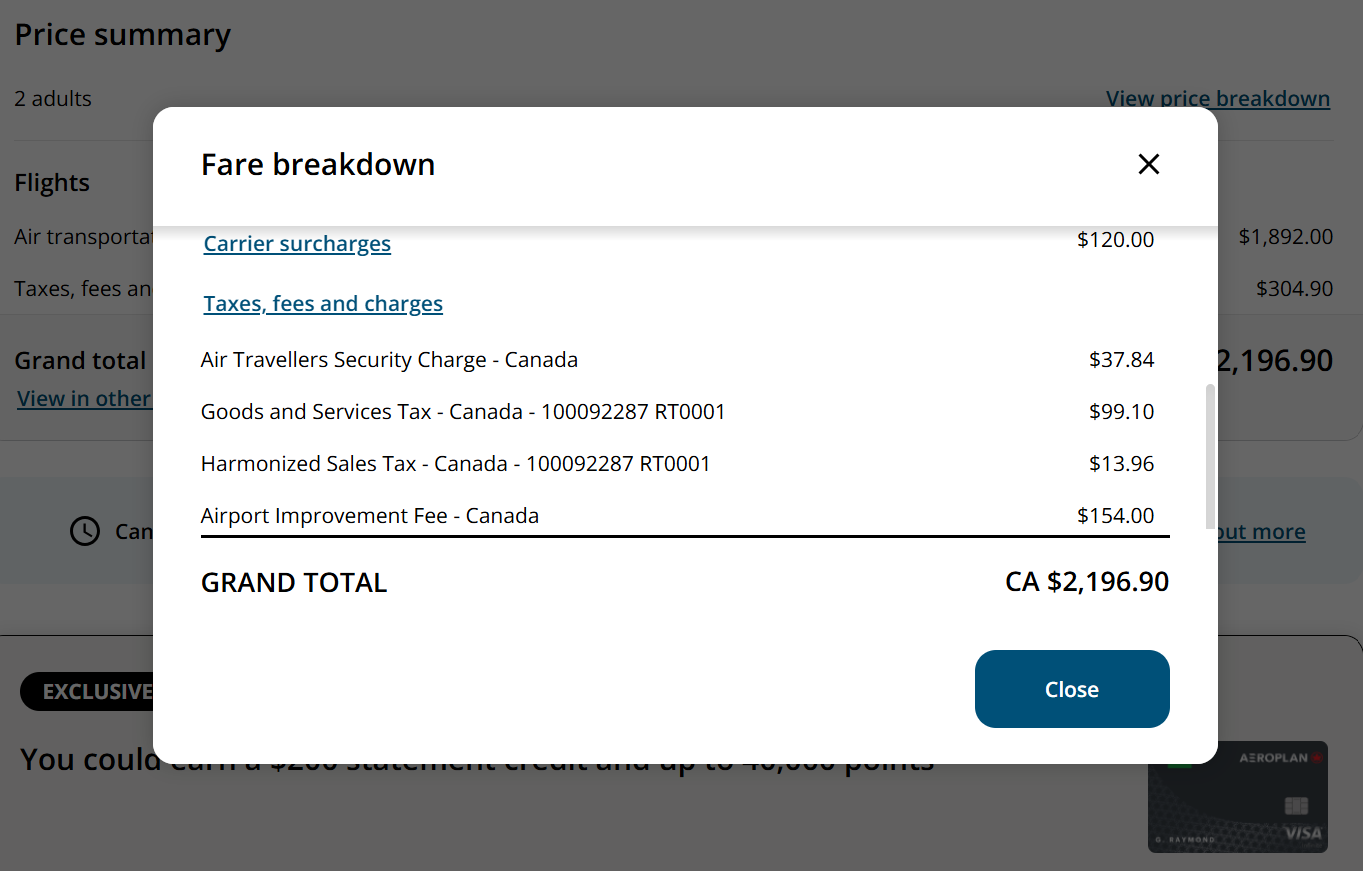Click the CA $2,196.90 total amount
This screenshot has height=871, width=1363.
1086,582
